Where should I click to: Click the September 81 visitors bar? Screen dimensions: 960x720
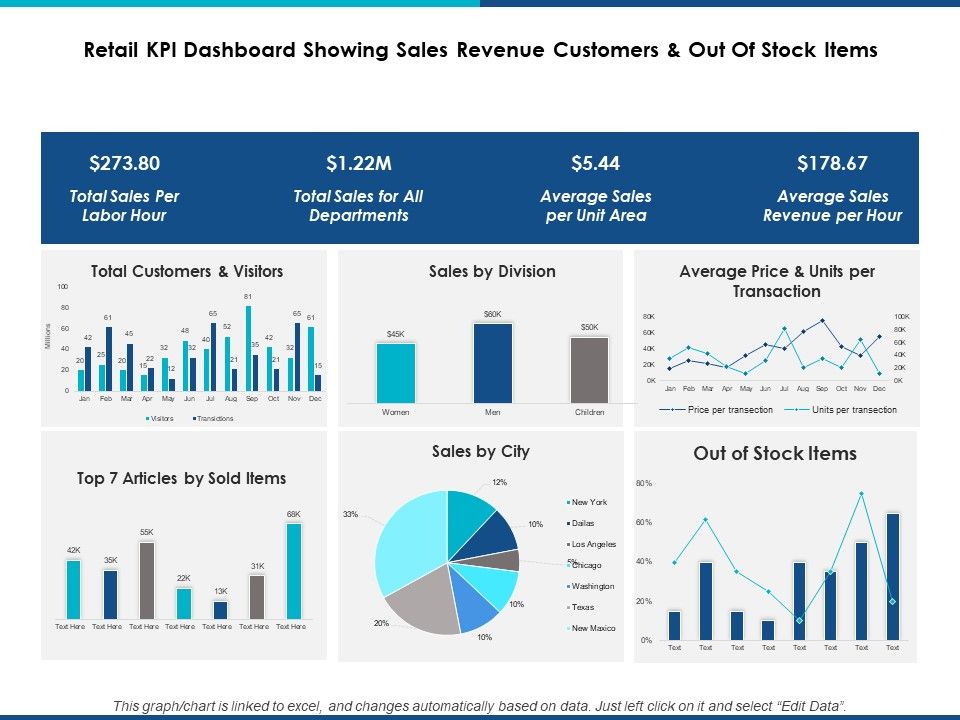(x=249, y=348)
